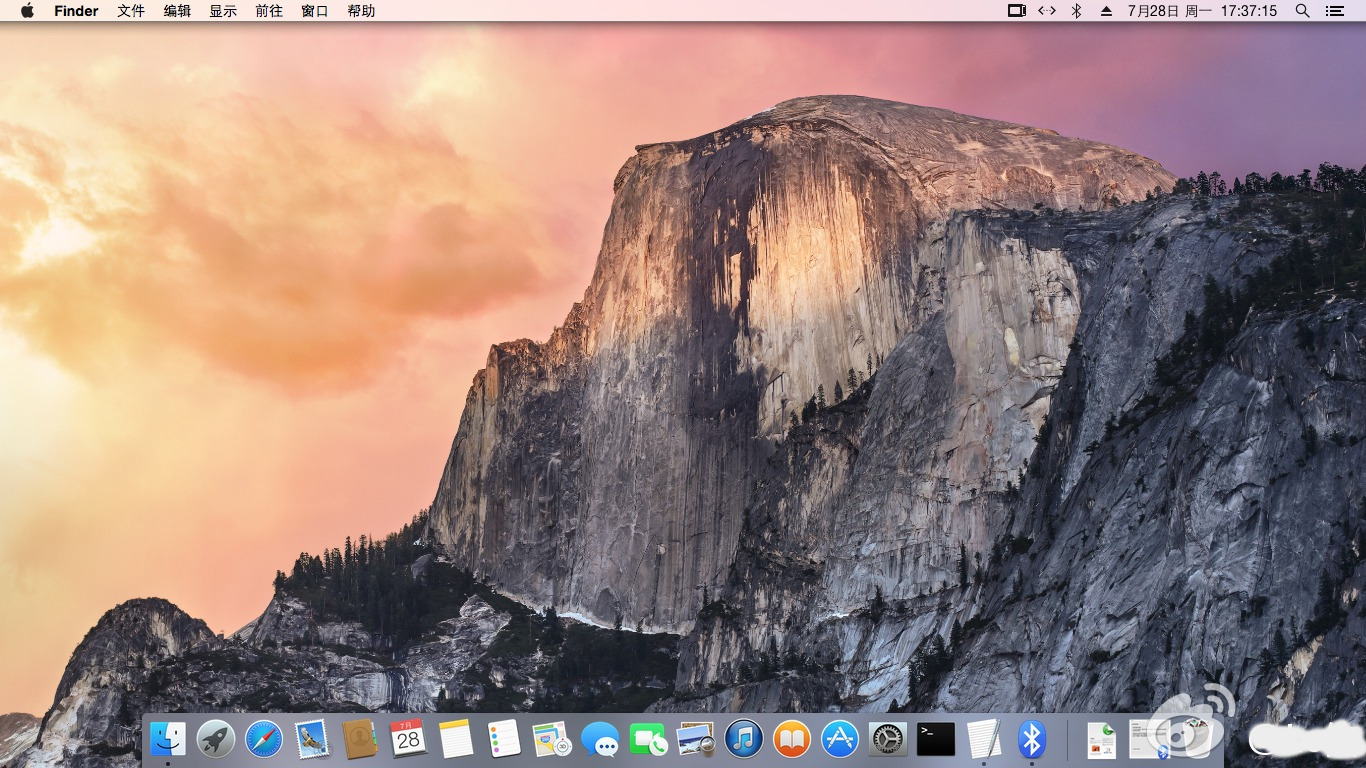
Task: Launch Safari compass icon in Dock
Action: (264, 740)
